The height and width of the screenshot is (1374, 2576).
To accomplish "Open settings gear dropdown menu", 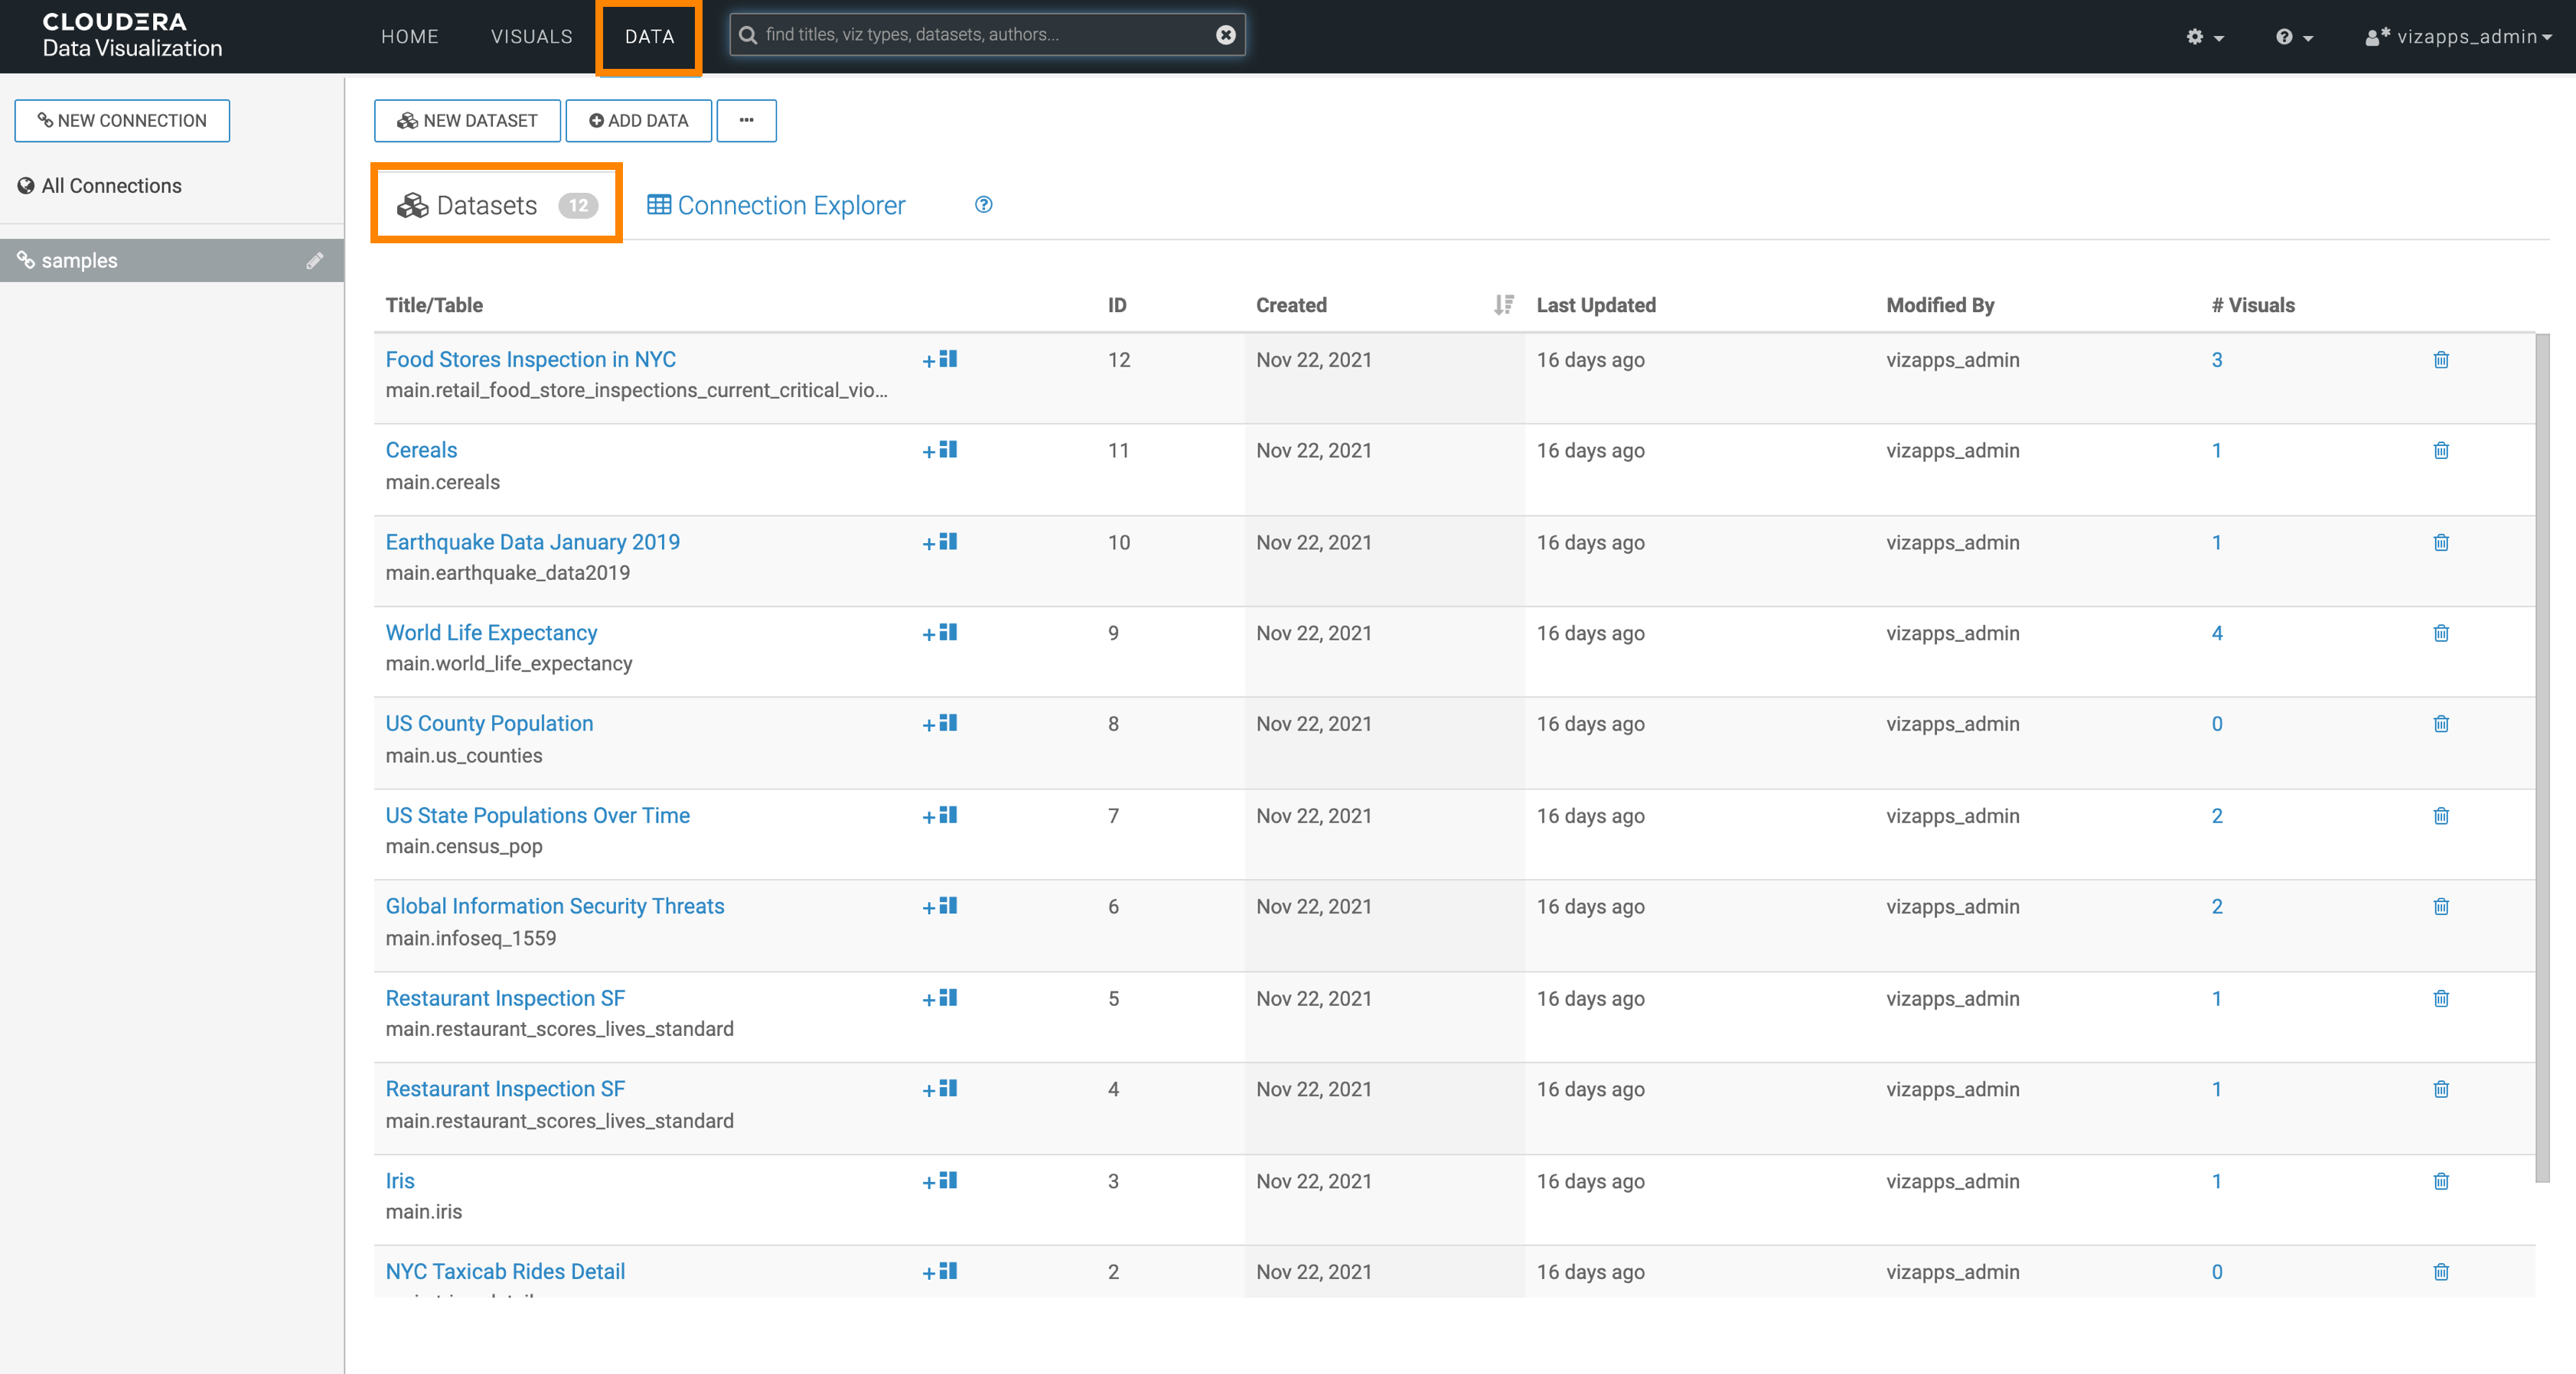I will 2204,37.
